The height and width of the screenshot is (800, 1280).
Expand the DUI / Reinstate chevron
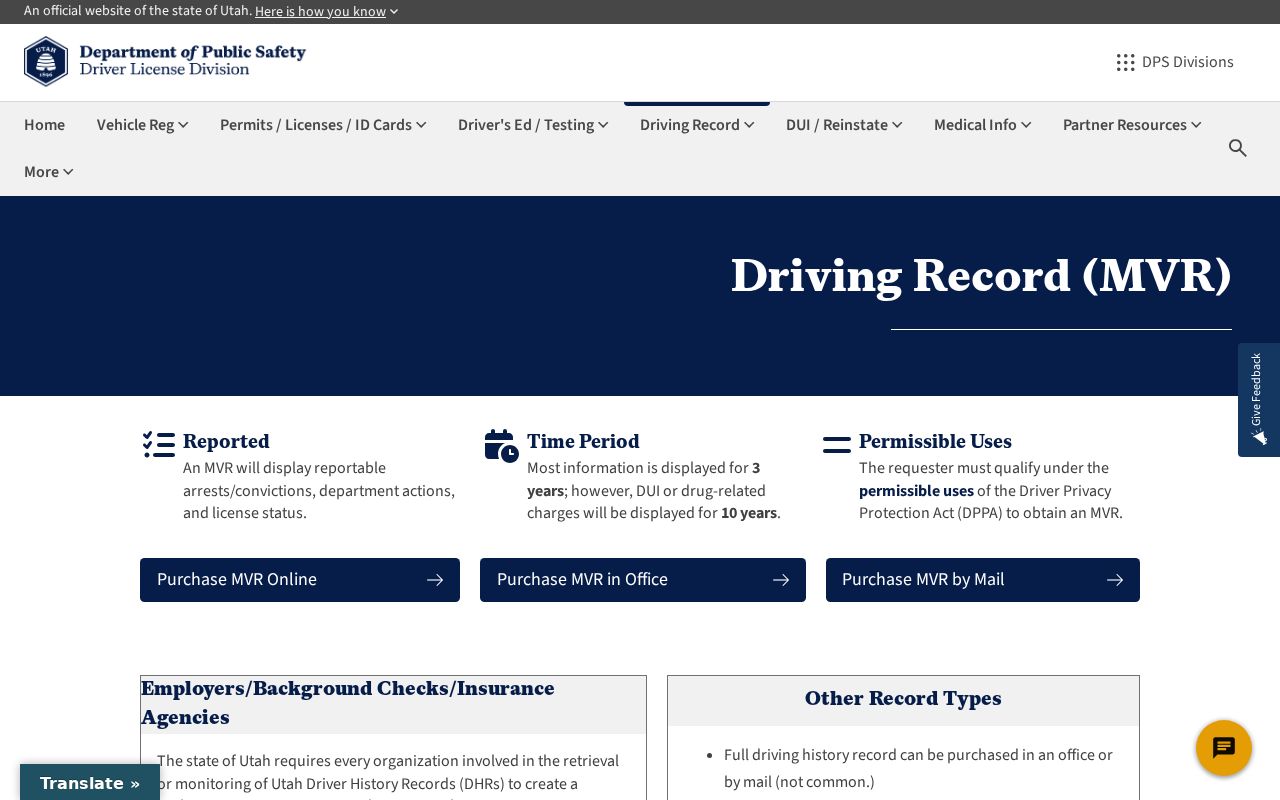tap(897, 125)
